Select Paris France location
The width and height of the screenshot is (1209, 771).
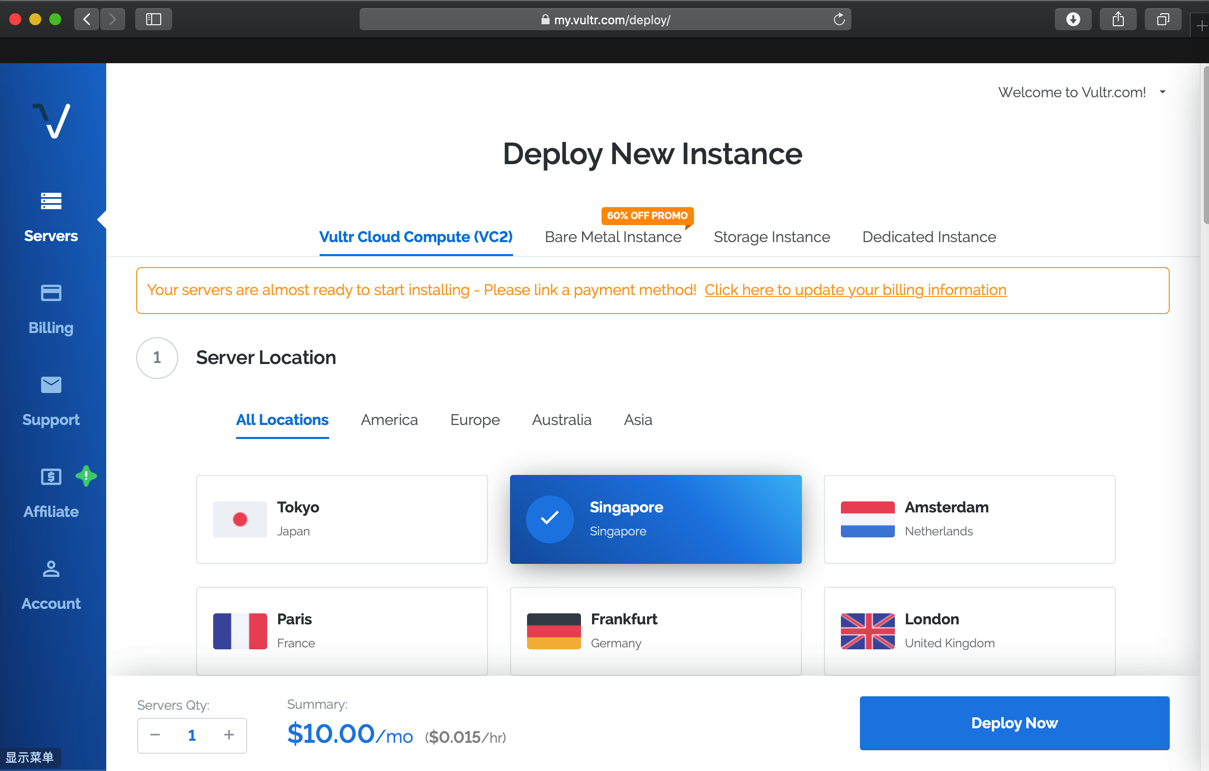point(342,631)
